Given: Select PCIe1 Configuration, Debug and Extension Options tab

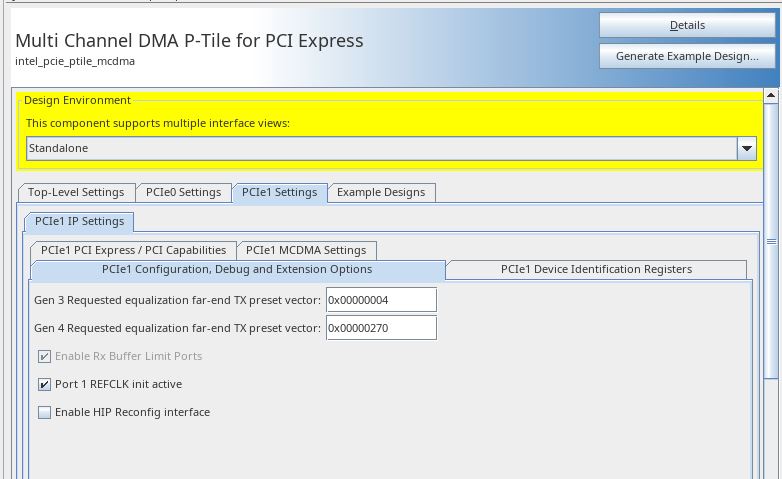Looking at the screenshot, I should click(237, 270).
